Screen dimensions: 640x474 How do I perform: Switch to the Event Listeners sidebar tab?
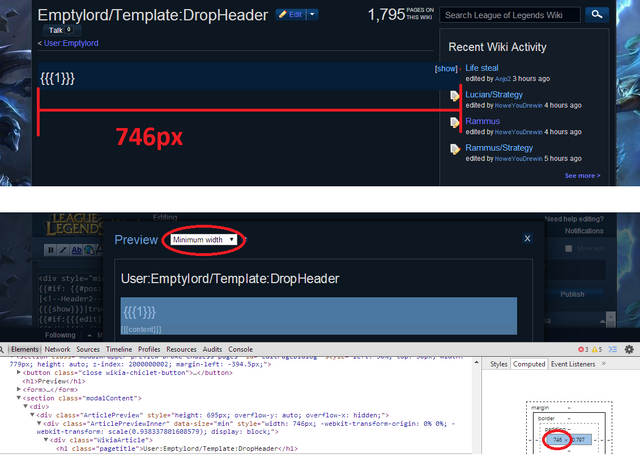(573, 364)
